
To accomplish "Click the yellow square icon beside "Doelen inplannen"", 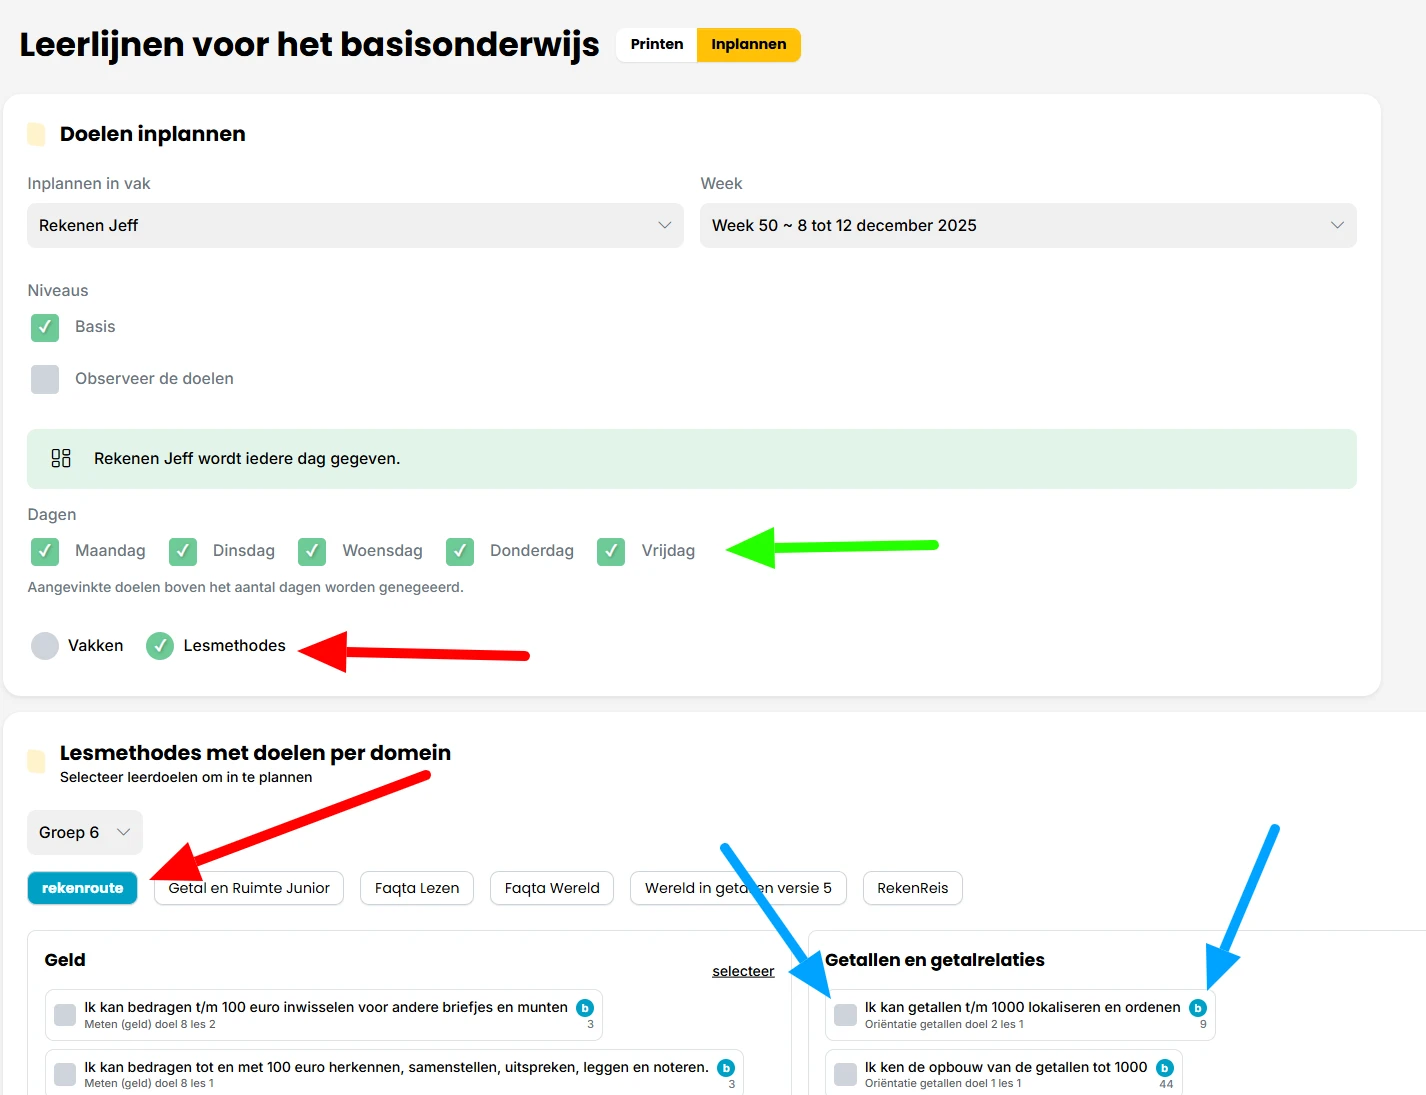I will click(x=36, y=133).
